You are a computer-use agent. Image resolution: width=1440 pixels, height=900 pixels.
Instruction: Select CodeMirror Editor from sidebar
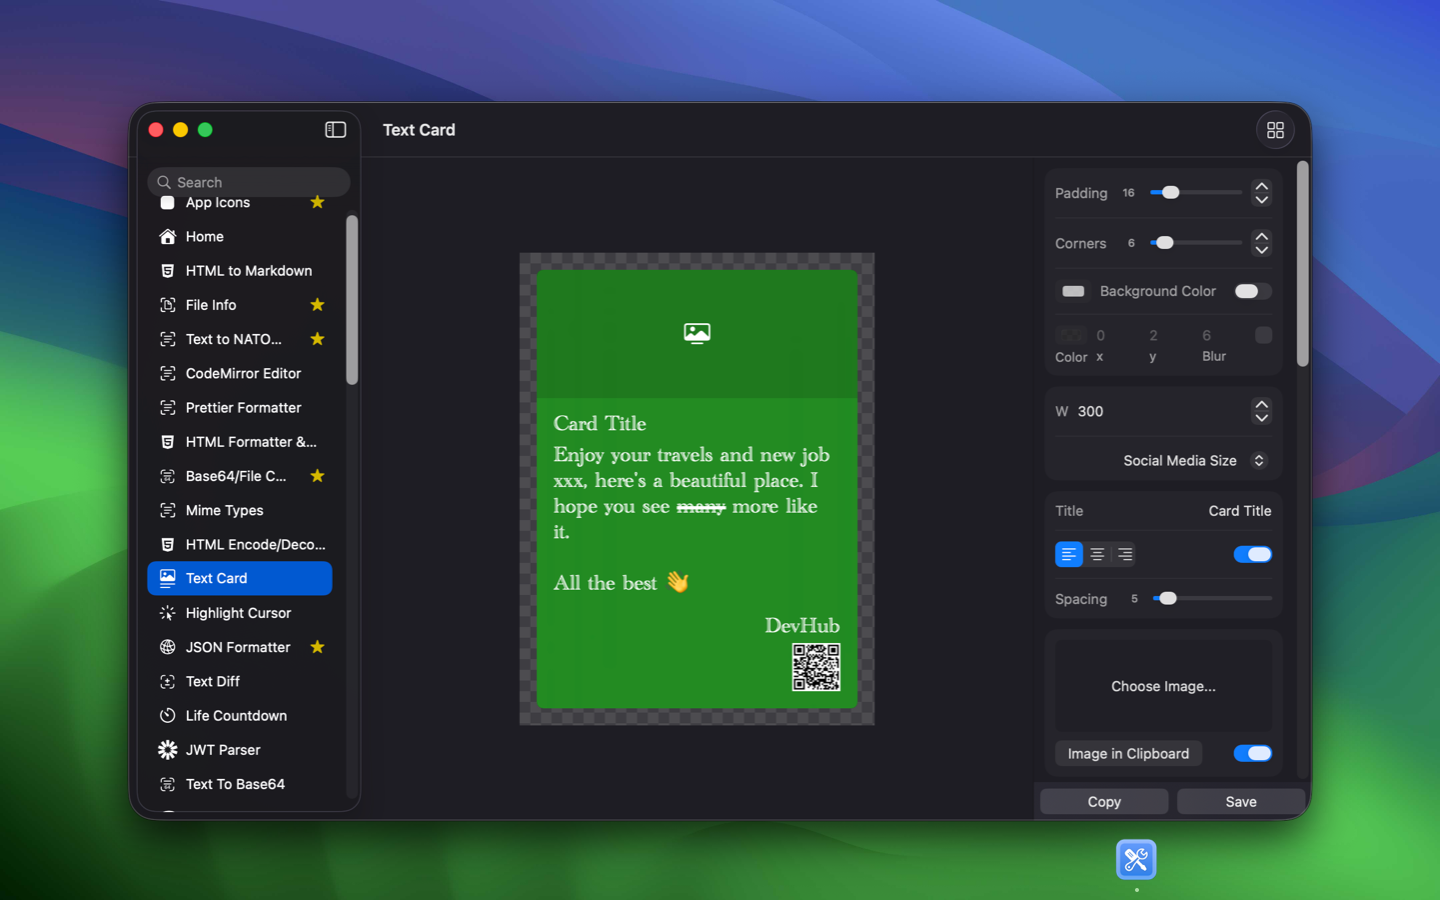(240, 374)
